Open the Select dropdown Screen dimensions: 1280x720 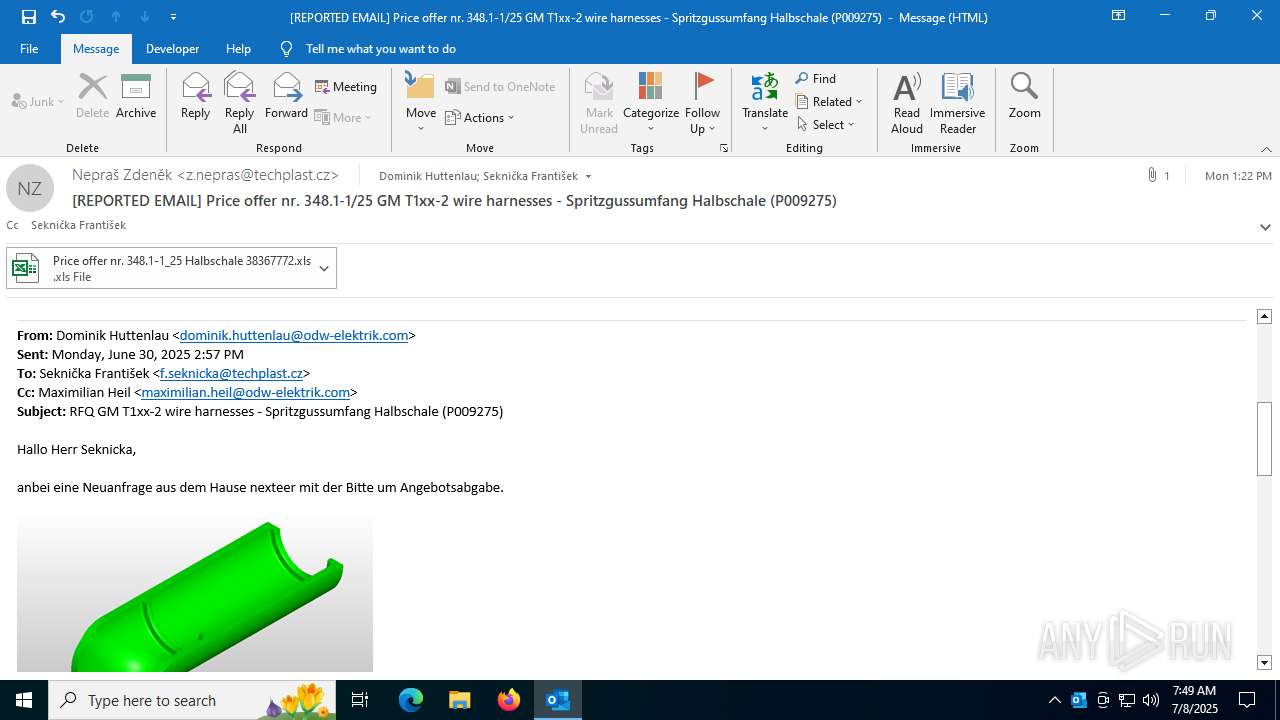click(x=826, y=125)
